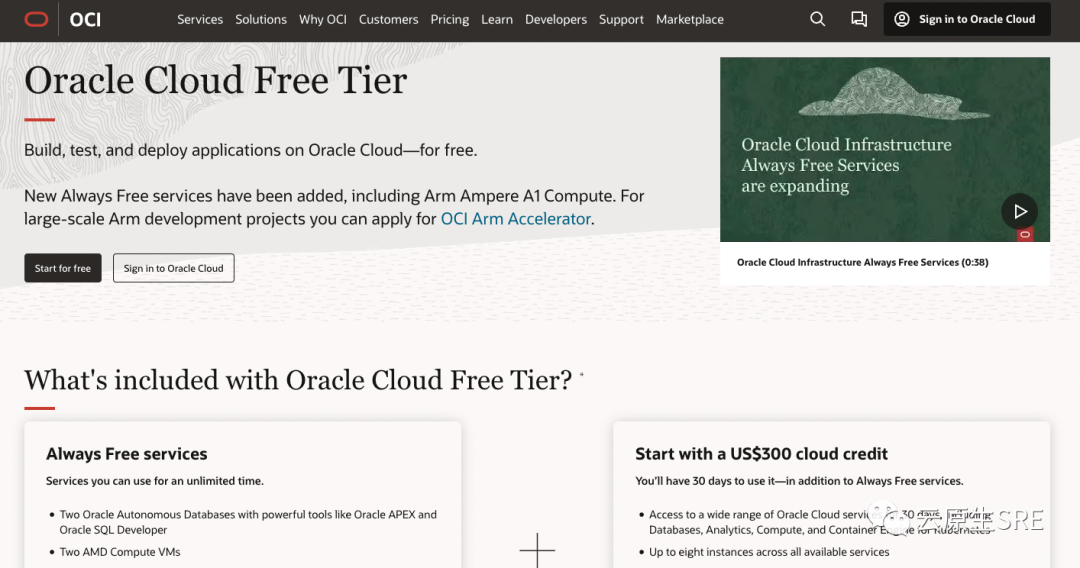Click What's included with Oracle Cloud heading
This screenshot has width=1080, height=568.
[x=298, y=380]
